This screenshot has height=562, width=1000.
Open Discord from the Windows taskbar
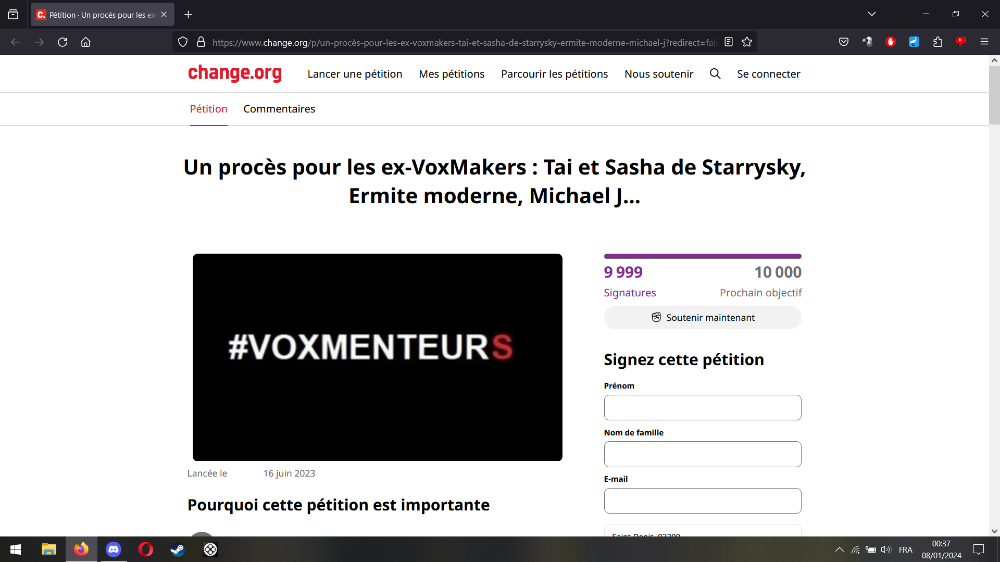tap(113, 549)
